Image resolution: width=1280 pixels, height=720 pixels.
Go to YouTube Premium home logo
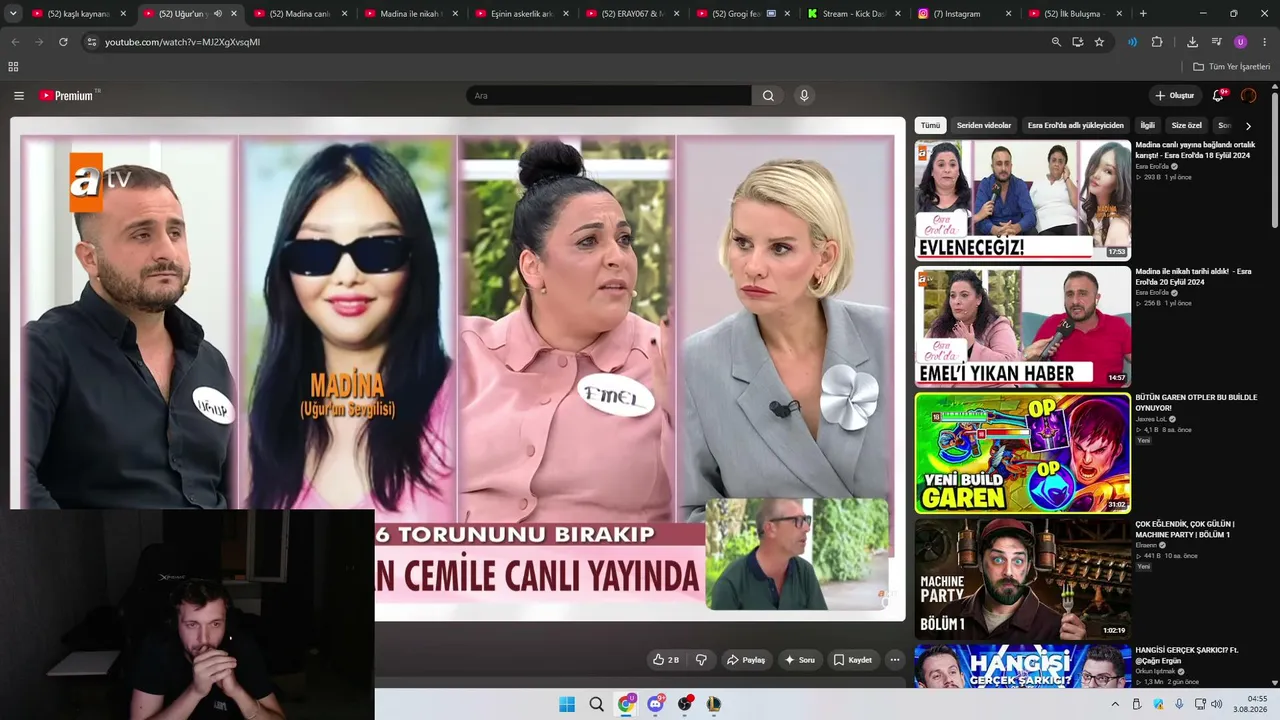tap(69, 96)
